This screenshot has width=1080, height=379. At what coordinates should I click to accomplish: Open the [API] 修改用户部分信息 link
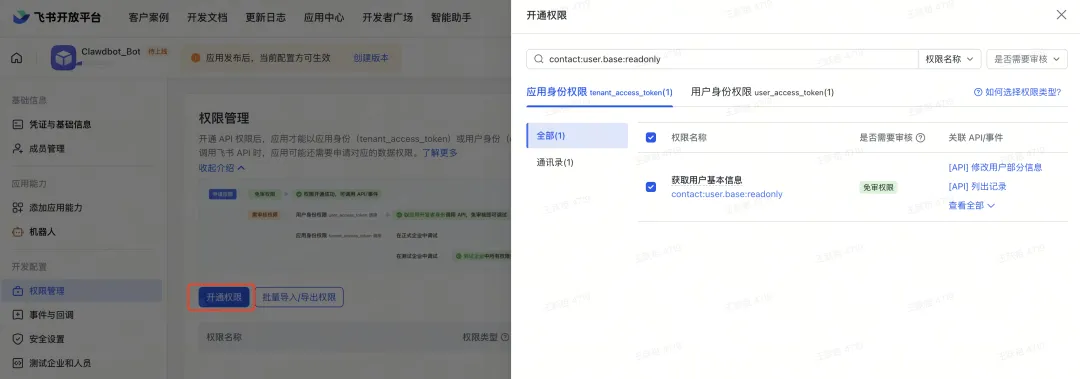click(995, 167)
